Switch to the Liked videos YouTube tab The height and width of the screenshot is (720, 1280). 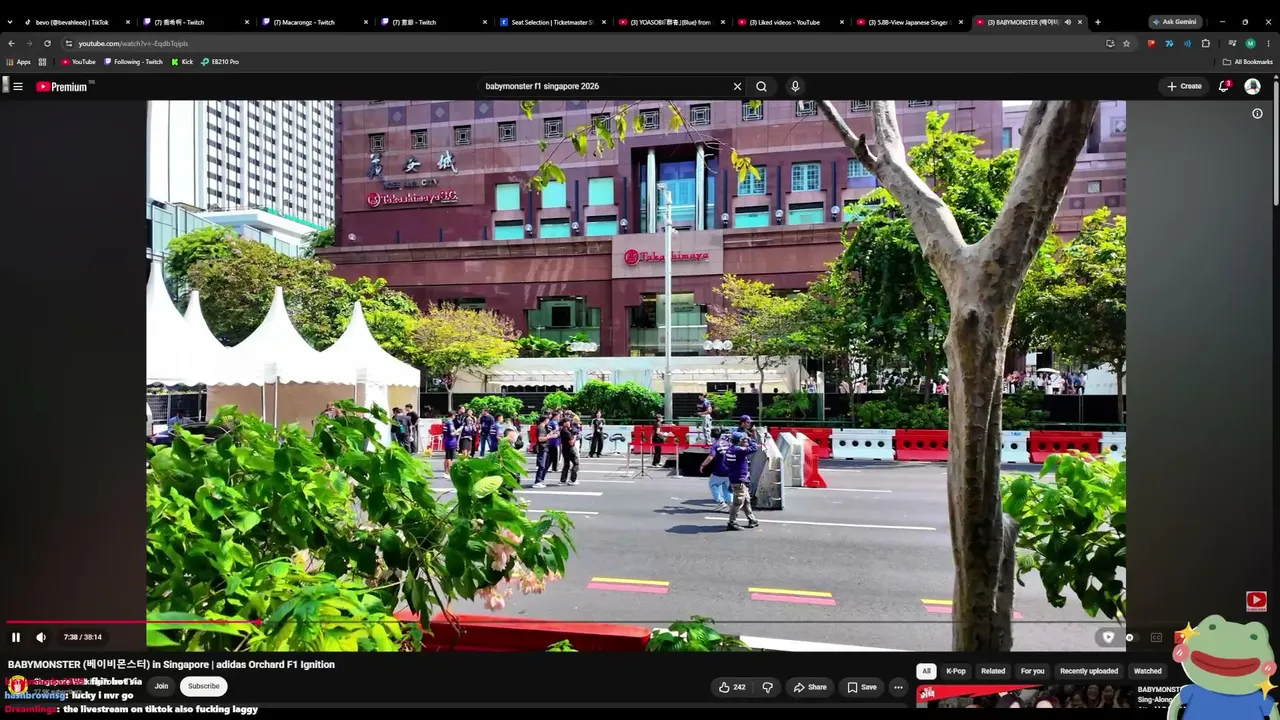tap(789, 22)
